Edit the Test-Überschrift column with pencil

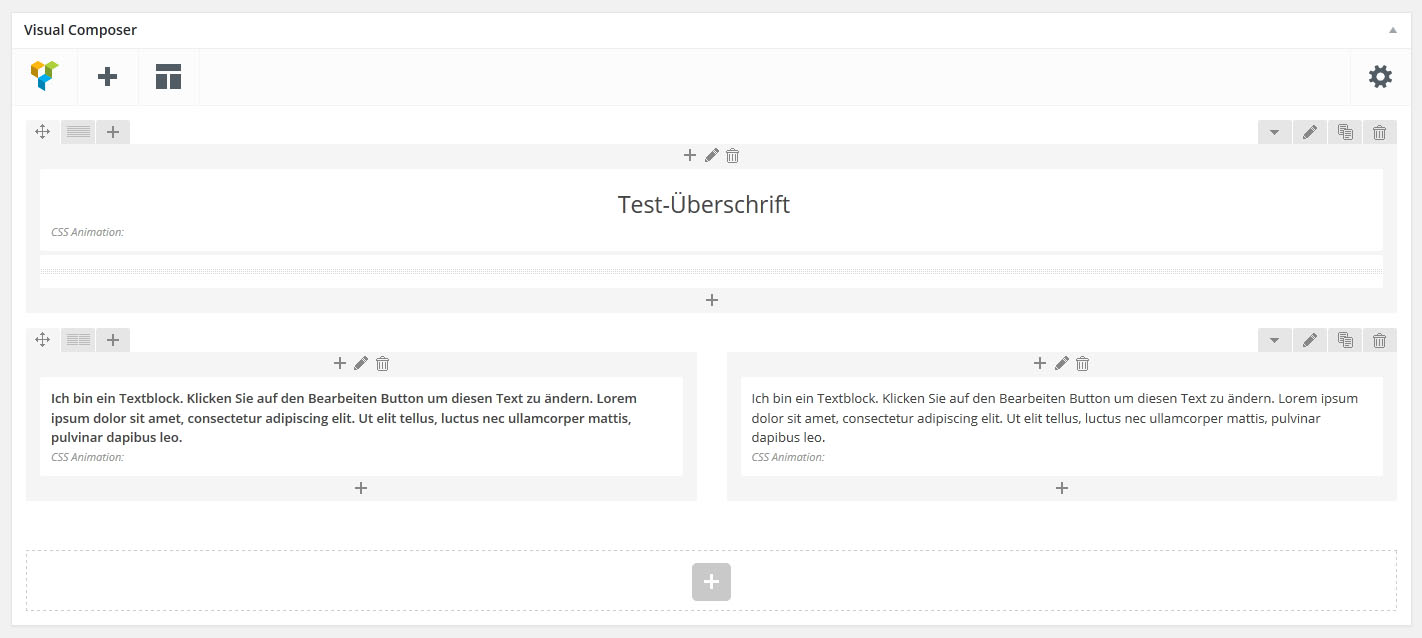711,155
